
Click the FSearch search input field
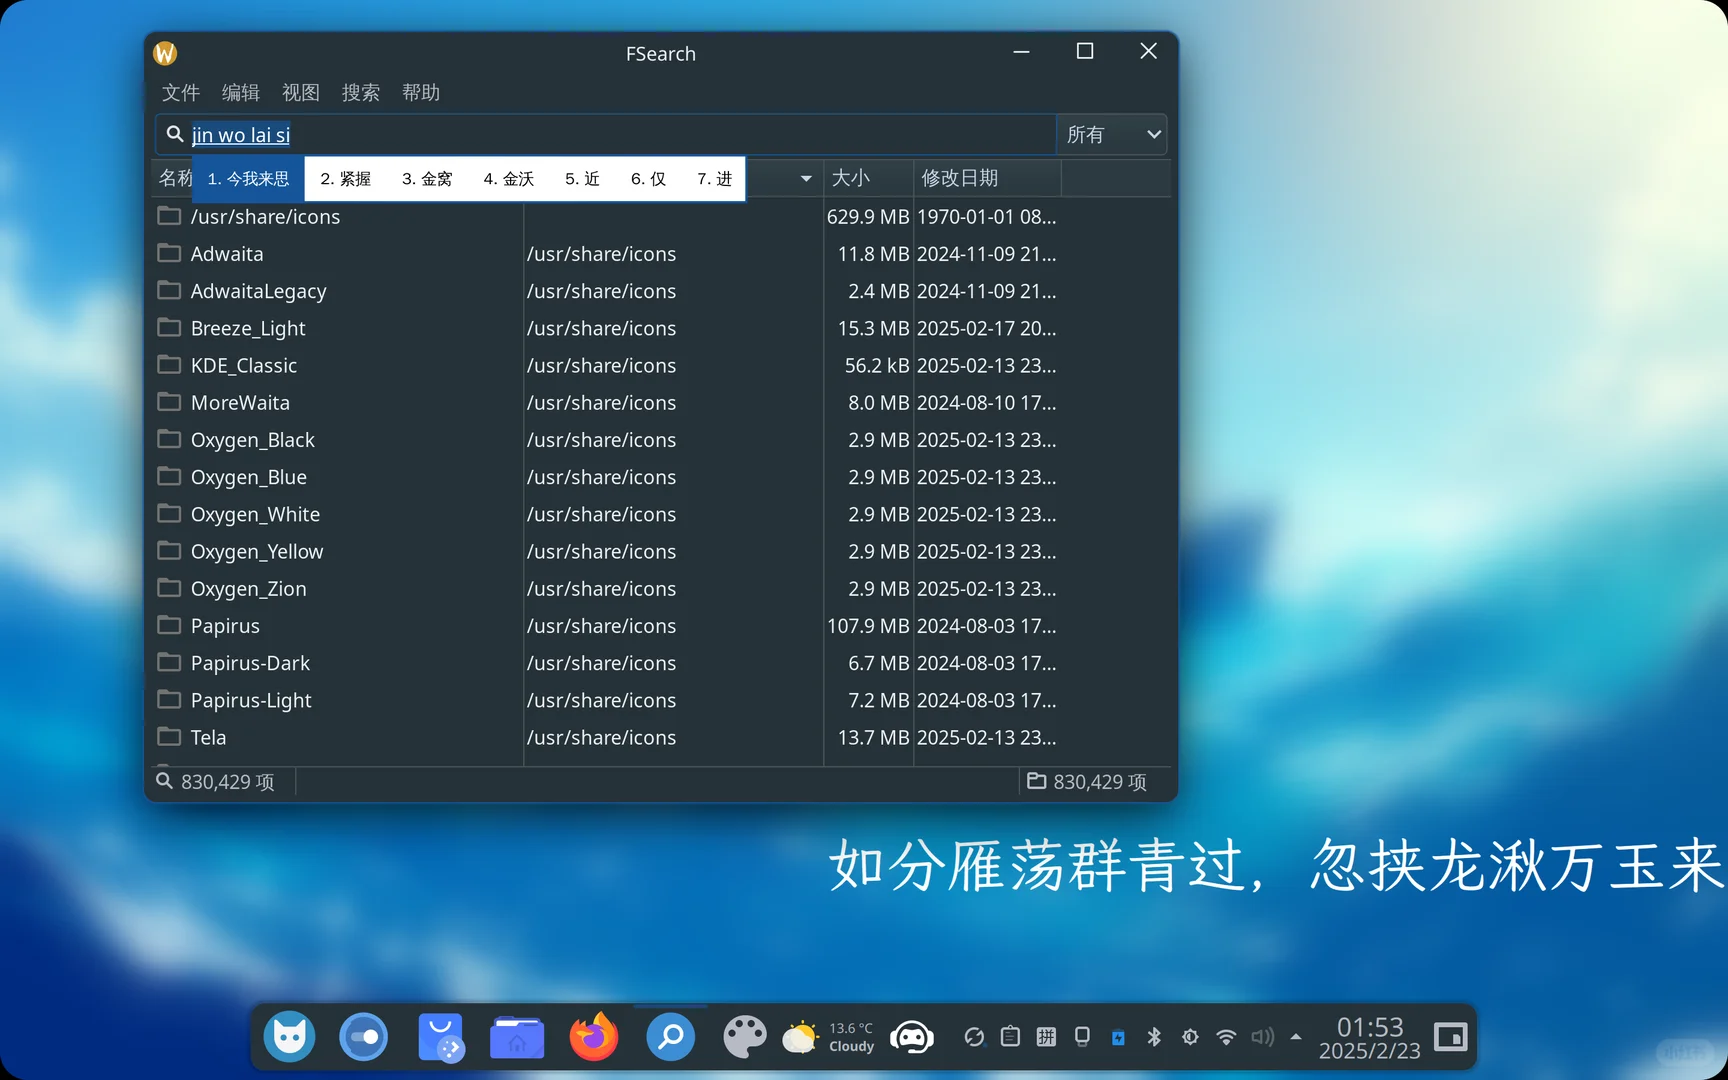[x=600, y=134]
